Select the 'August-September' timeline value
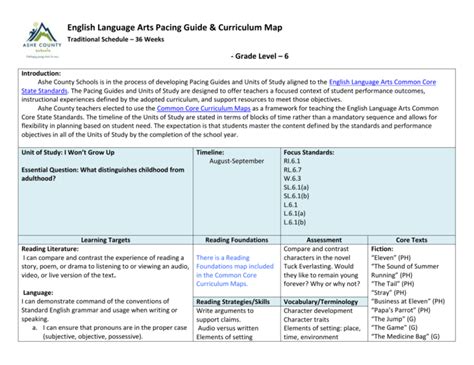This screenshot has height=365, width=474. 237,161
